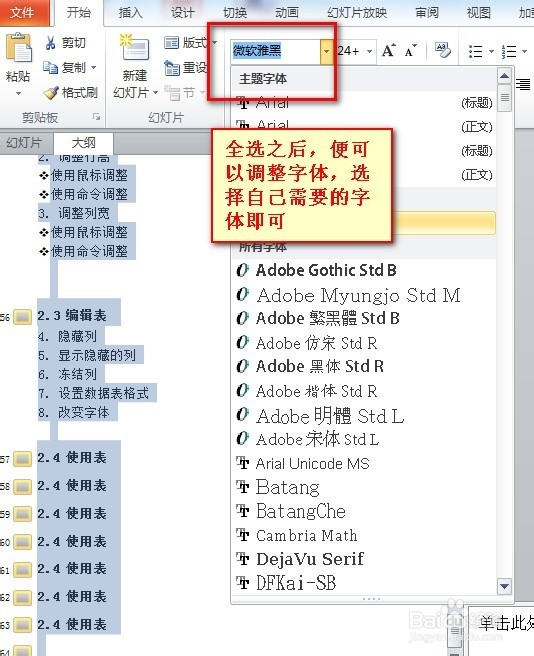Click slide 58 icon in outline
This screenshot has height=656, width=534.
coord(23,487)
